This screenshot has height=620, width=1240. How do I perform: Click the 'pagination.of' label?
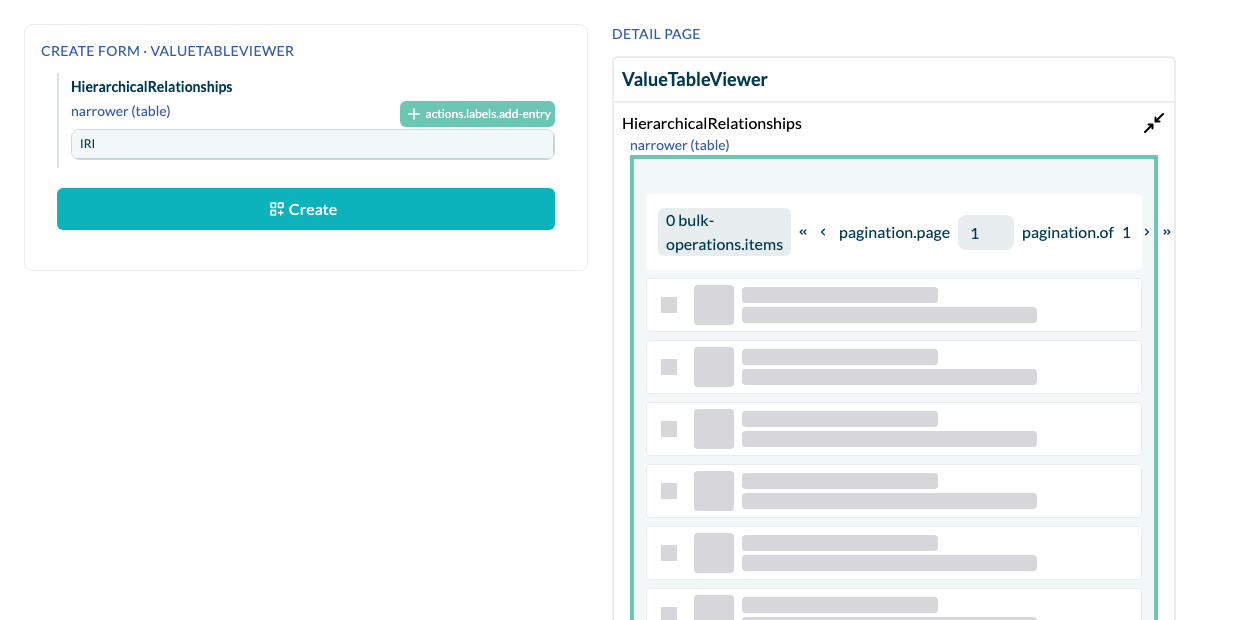pos(1067,232)
